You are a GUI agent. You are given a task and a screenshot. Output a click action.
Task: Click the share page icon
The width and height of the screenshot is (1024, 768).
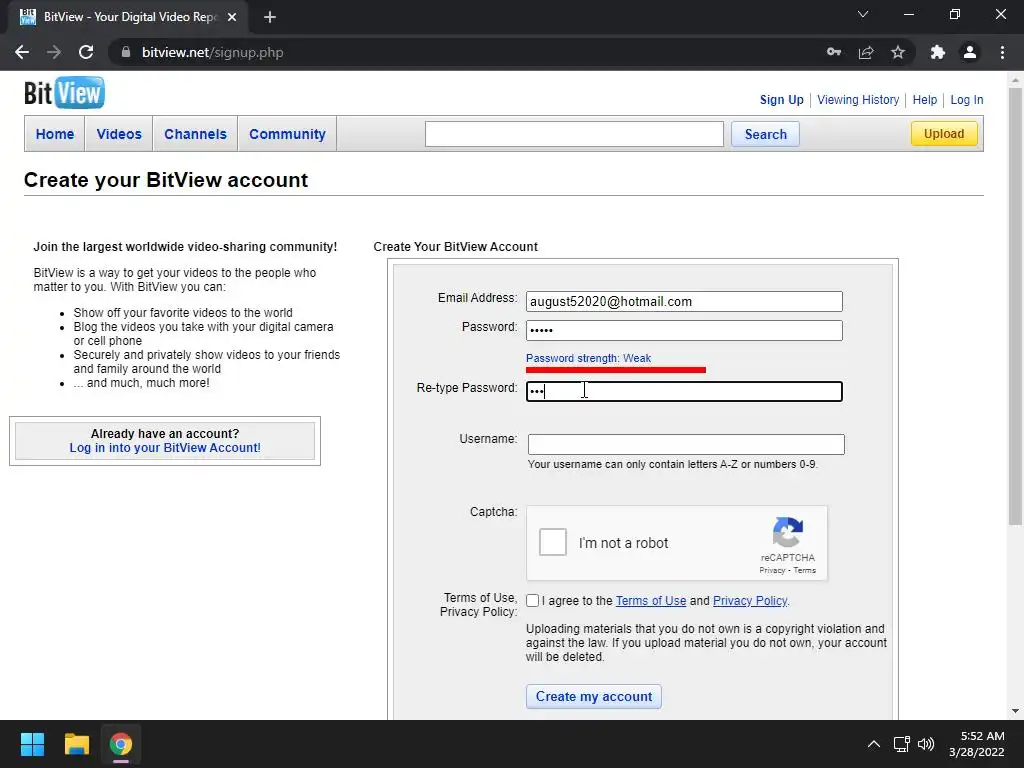point(866,52)
